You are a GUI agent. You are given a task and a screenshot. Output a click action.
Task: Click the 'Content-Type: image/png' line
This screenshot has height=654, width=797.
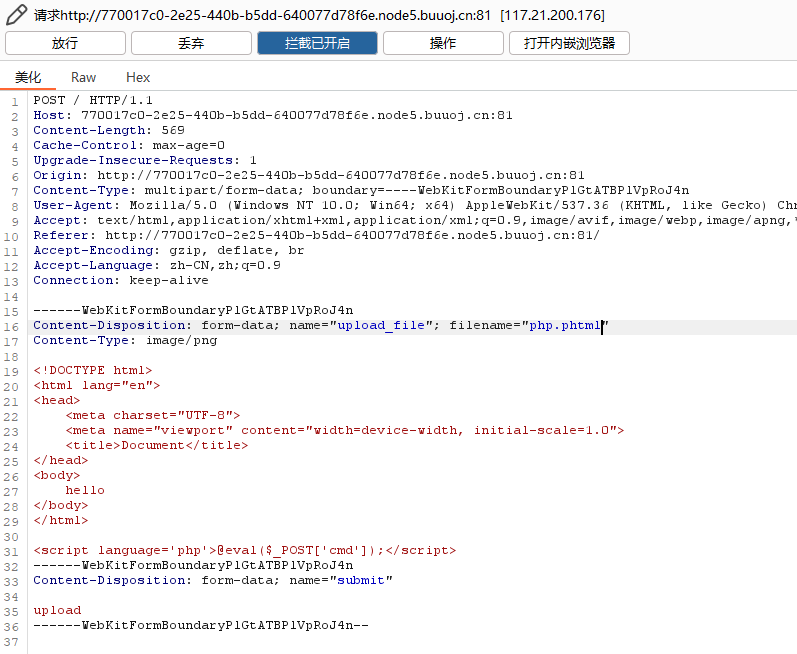click(x=125, y=340)
